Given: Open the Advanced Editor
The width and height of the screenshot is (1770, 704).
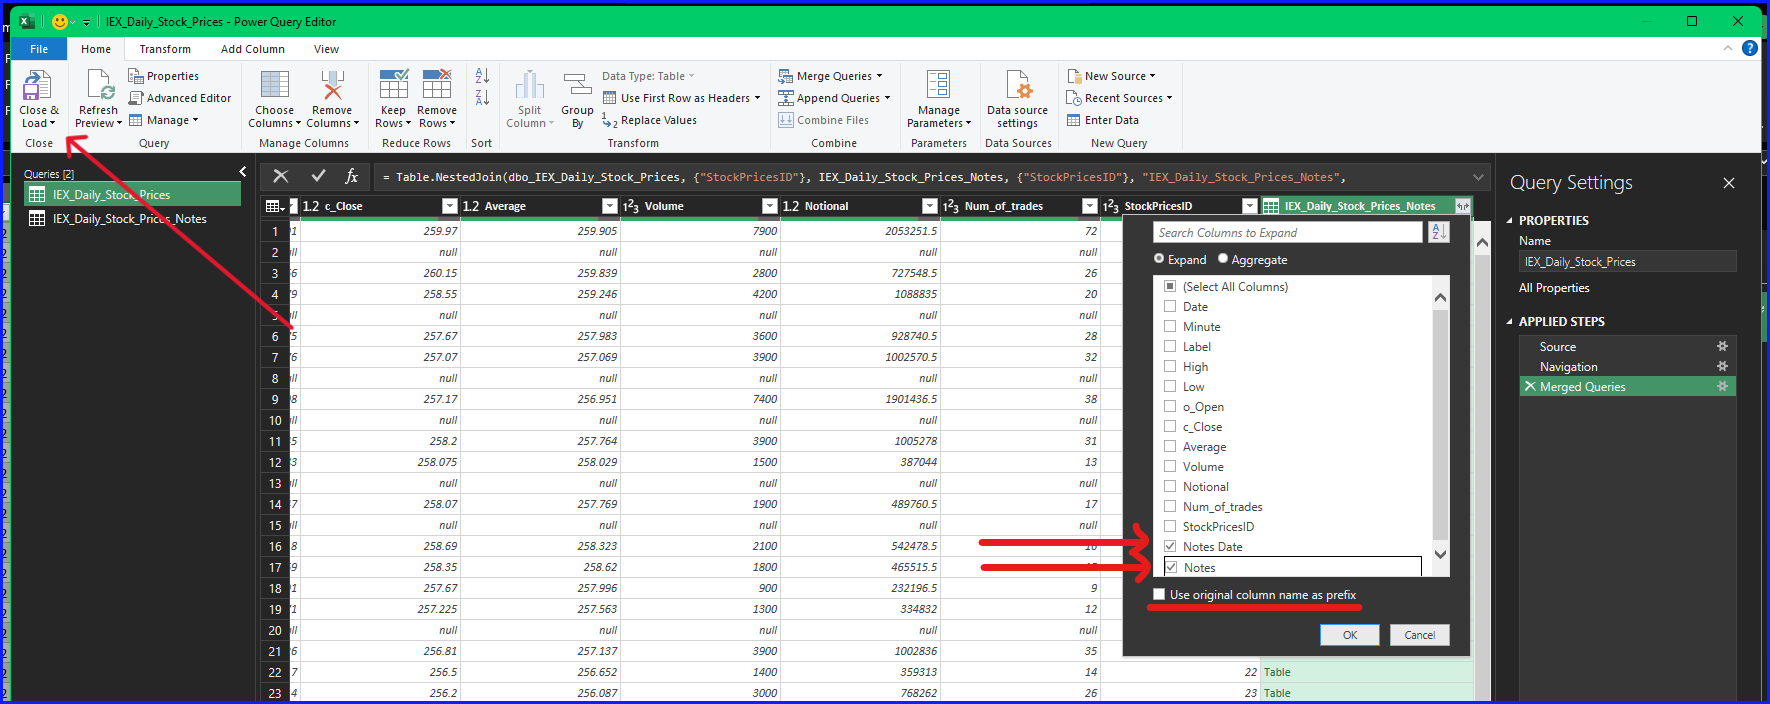Looking at the screenshot, I should [180, 98].
